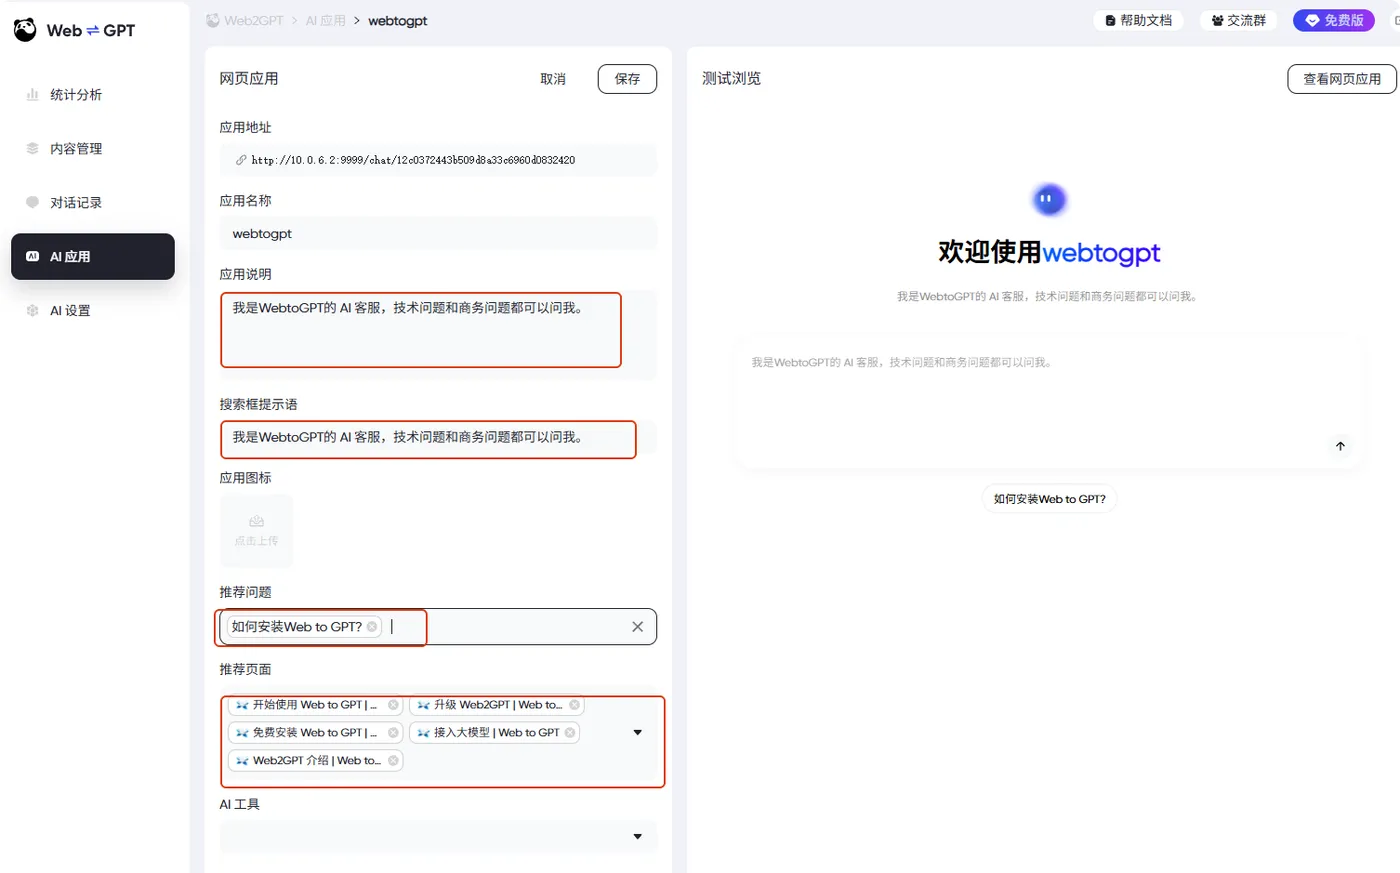The width and height of the screenshot is (1400, 873).
Task: Expand the AI 工具 dropdown
Action: (637, 837)
